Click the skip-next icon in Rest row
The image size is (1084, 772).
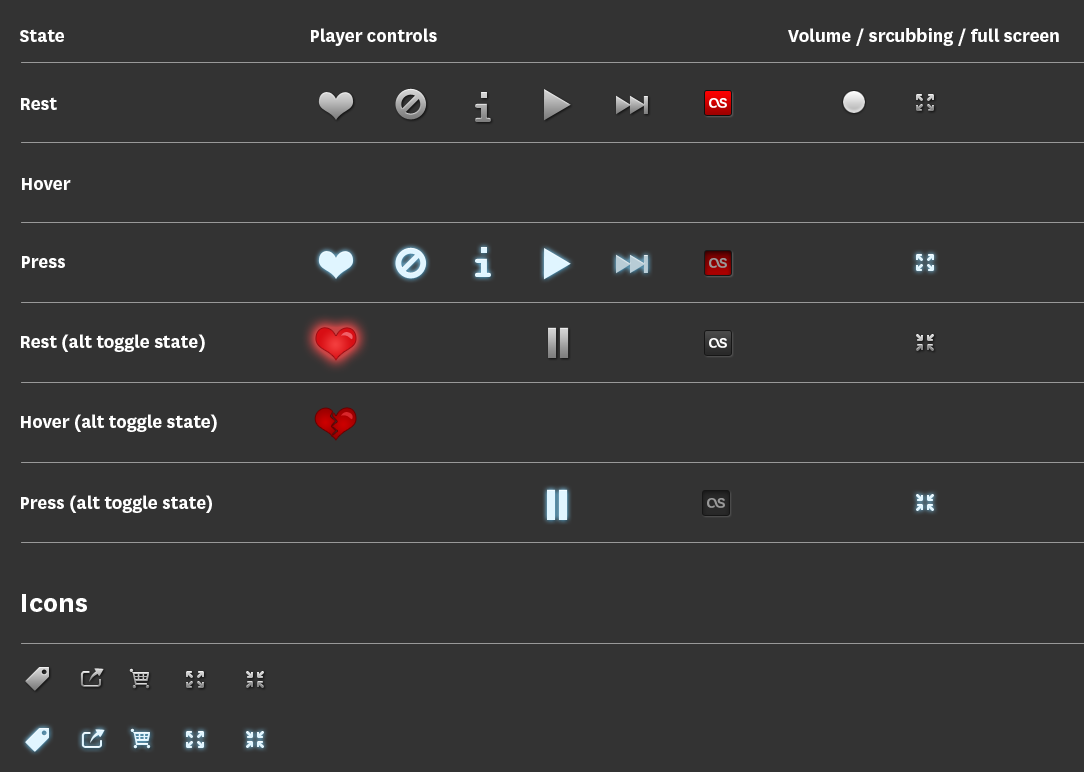click(x=632, y=105)
